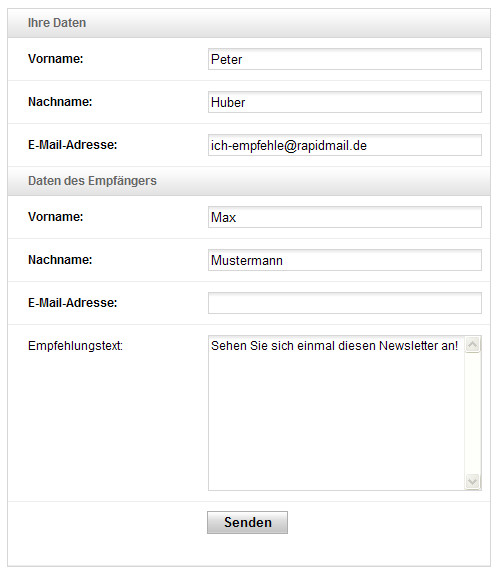
Task: Submit the form with the Senden button
Action: (x=247, y=522)
